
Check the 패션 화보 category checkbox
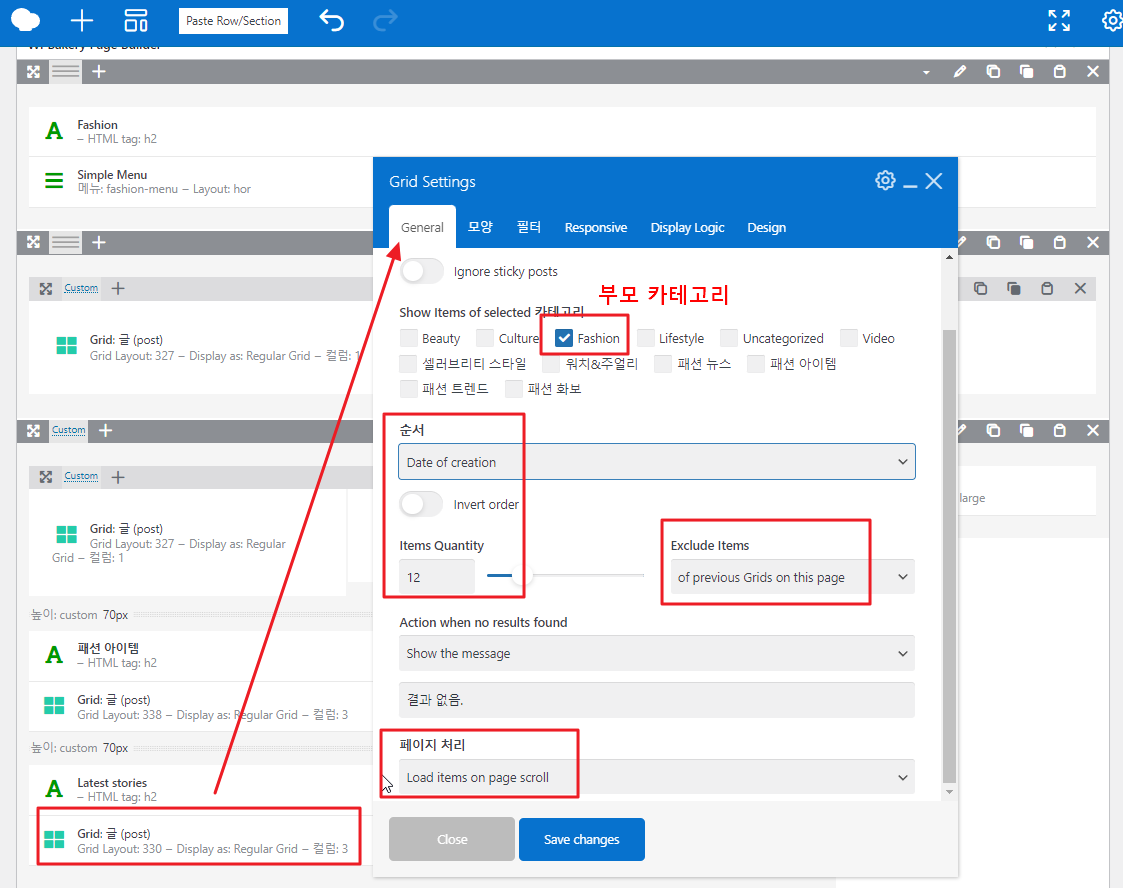[514, 389]
